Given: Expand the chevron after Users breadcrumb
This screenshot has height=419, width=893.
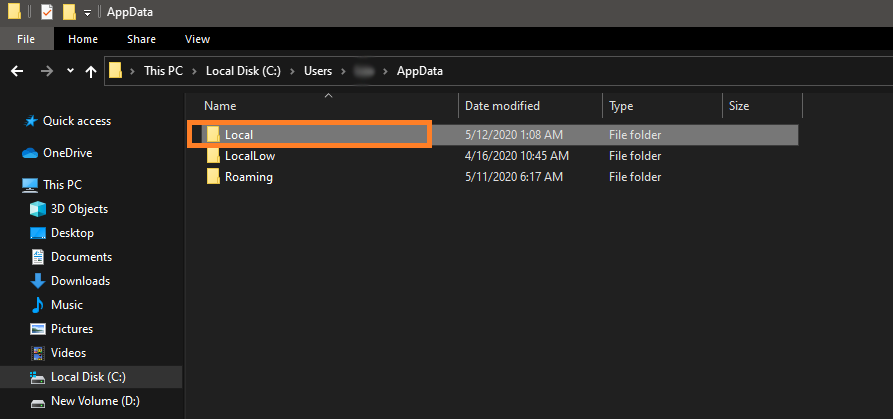Looking at the screenshot, I should pos(343,71).
